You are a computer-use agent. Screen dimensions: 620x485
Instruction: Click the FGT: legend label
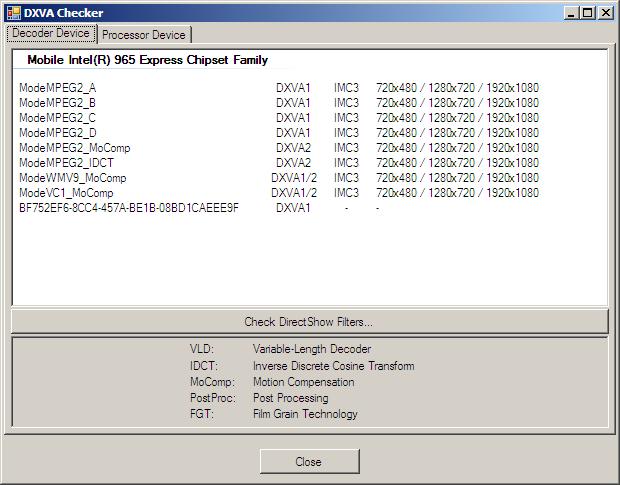(x=202, y=414)
